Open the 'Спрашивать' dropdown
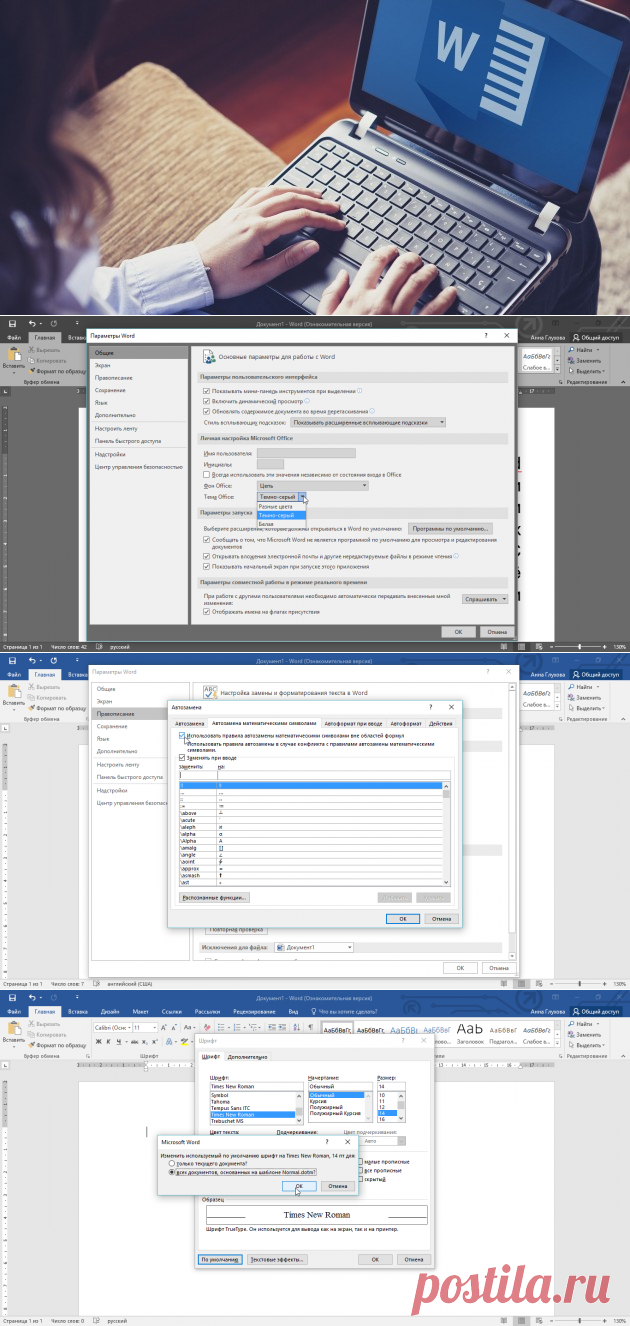This screenshot has width=630, height=1326. pyautogui.click(x=485, y=598)
